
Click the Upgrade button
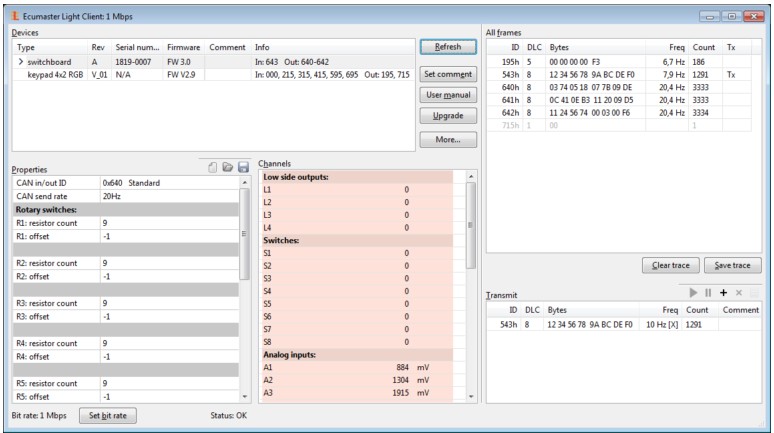[448, 116]
